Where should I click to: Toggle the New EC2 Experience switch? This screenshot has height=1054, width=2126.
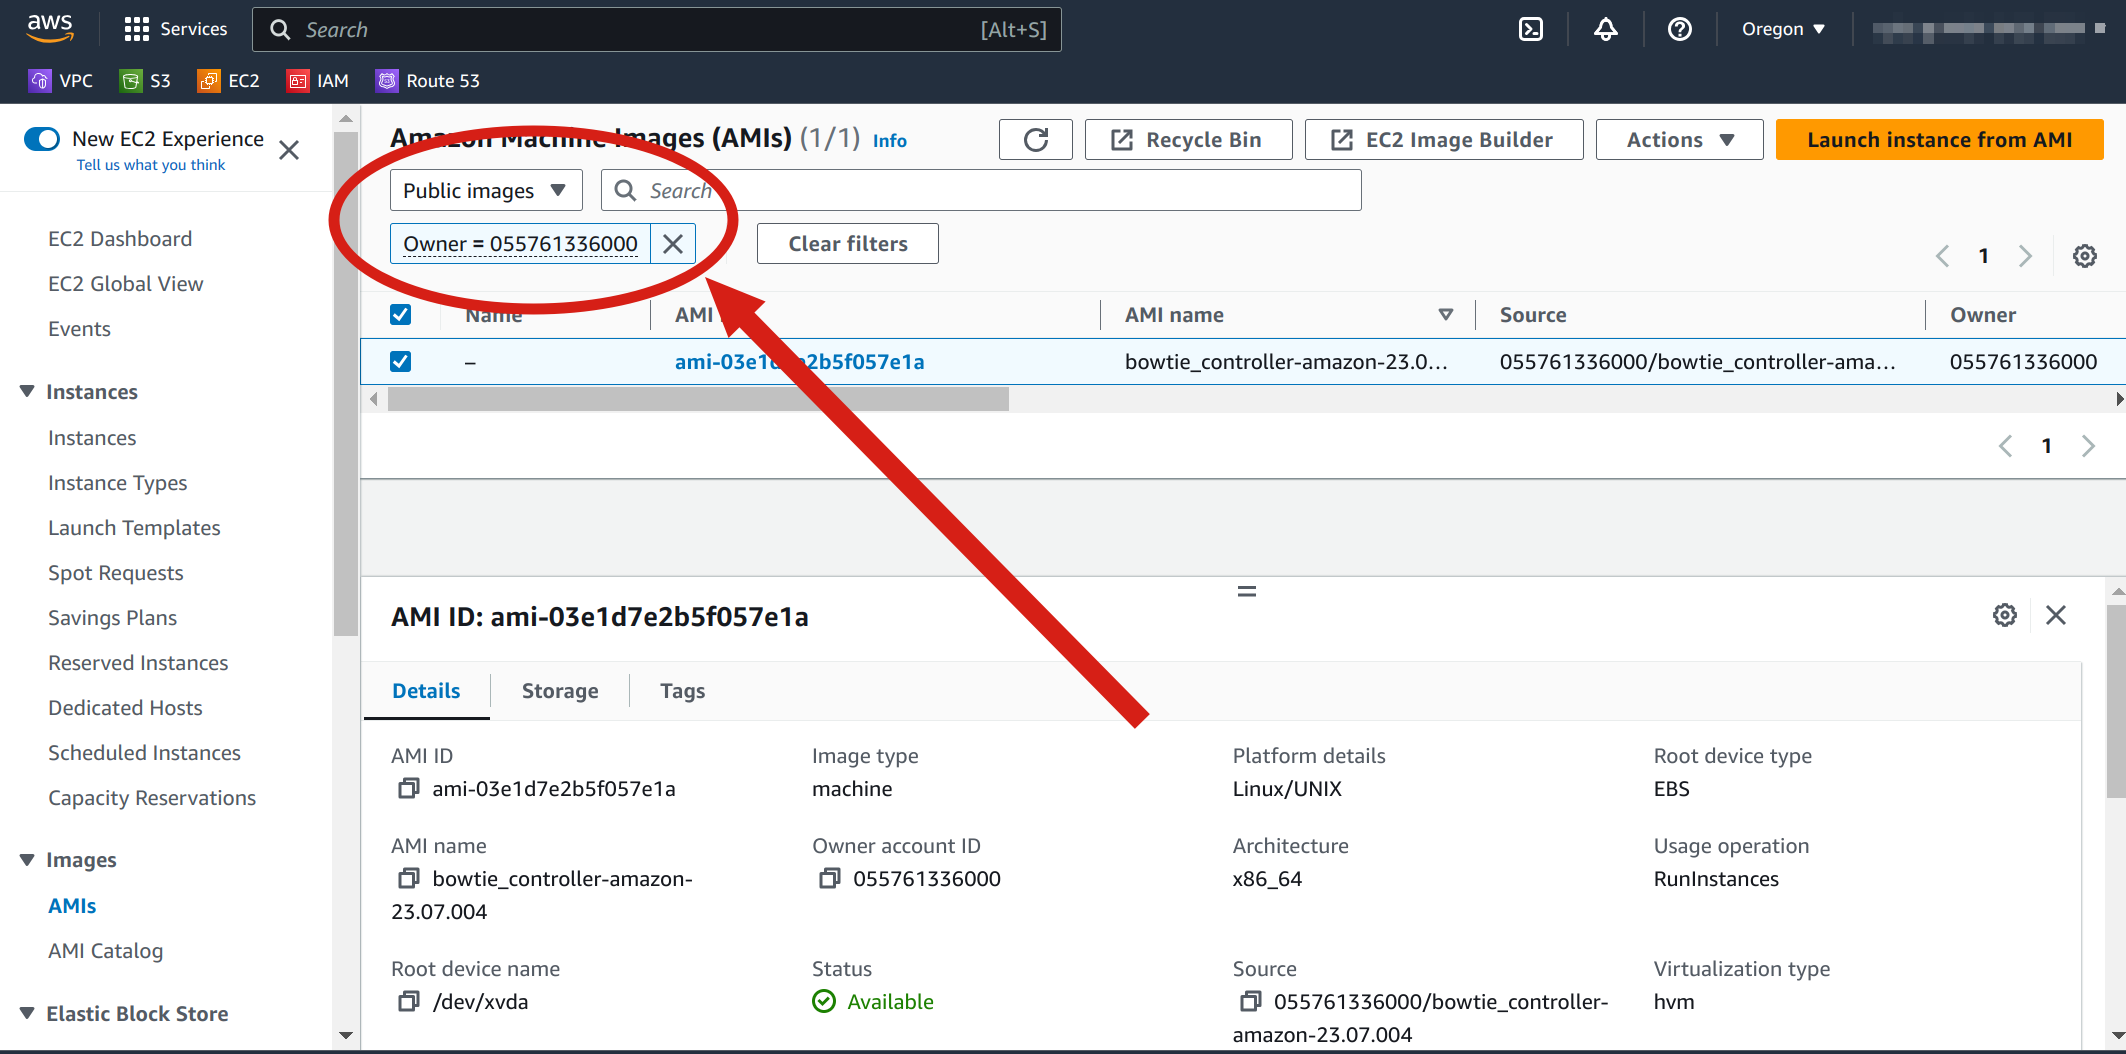point(42,139)
